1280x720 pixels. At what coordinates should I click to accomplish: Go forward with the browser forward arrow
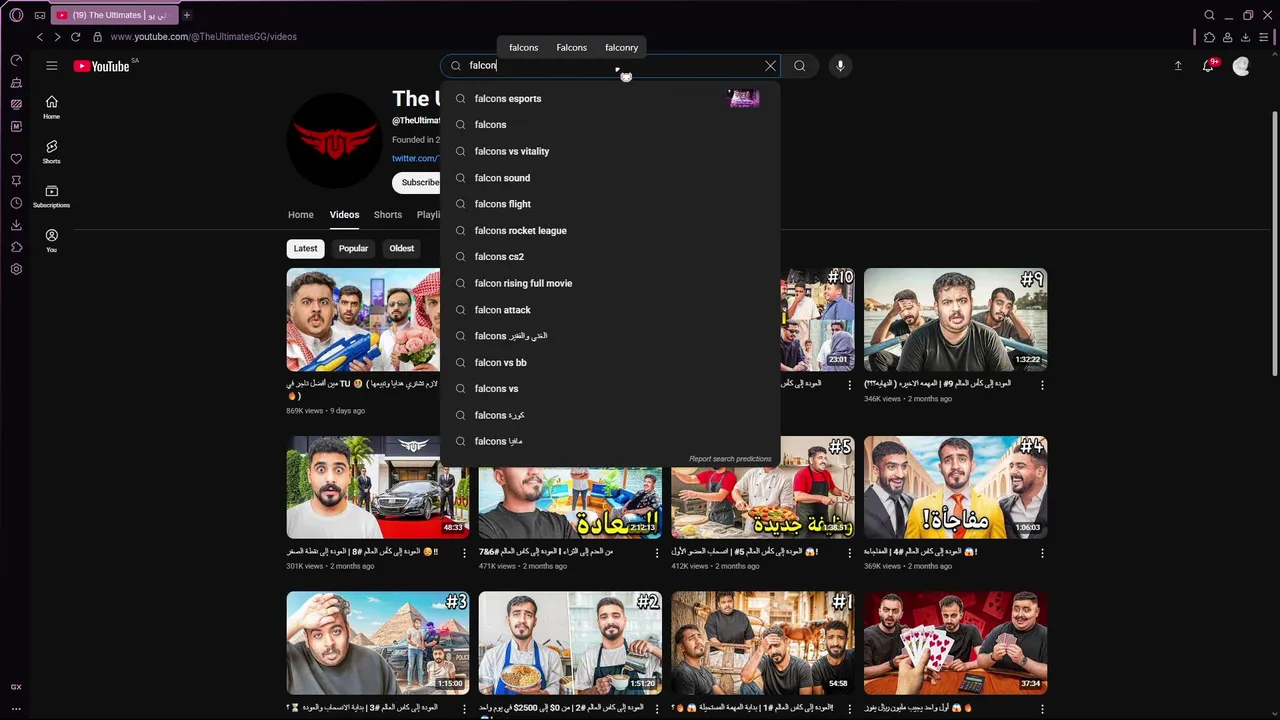click(57, 37)
